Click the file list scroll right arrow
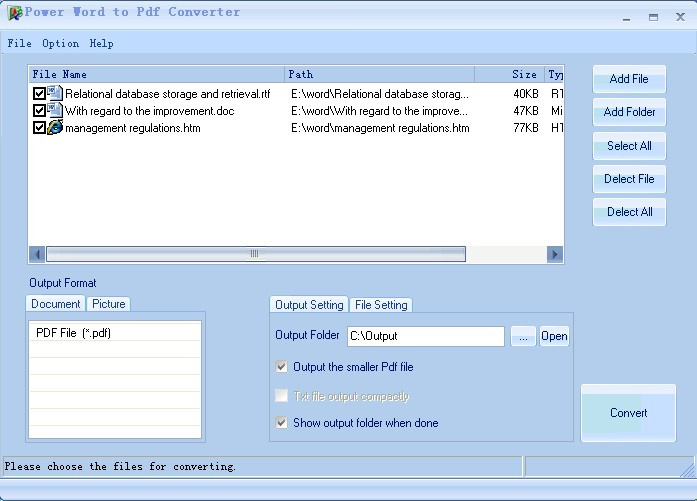The image size is (697, 501). pos(554,254)
